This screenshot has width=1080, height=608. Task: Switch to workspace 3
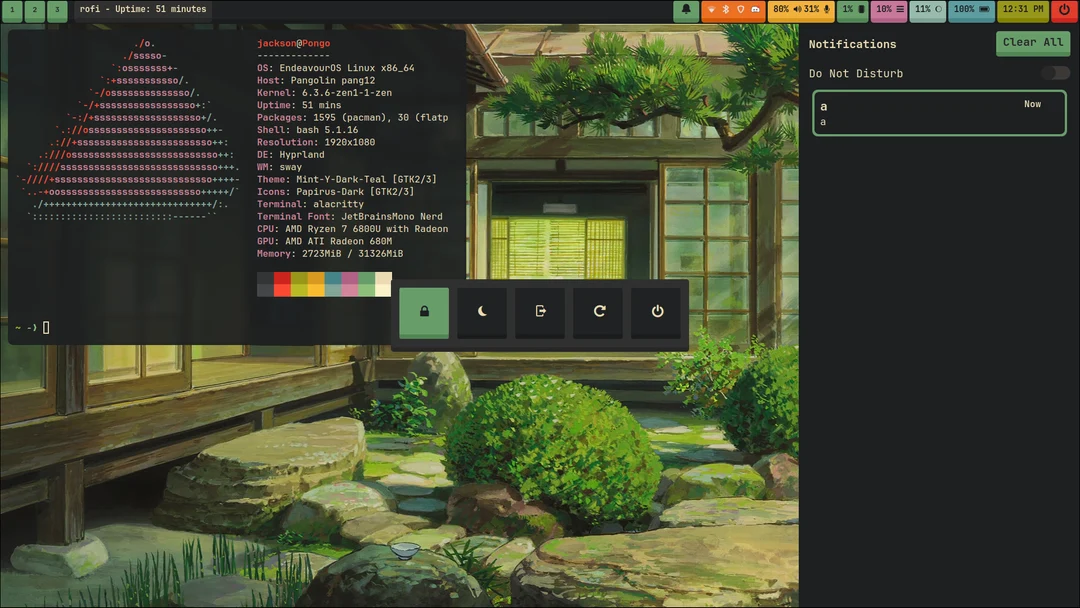58,10
